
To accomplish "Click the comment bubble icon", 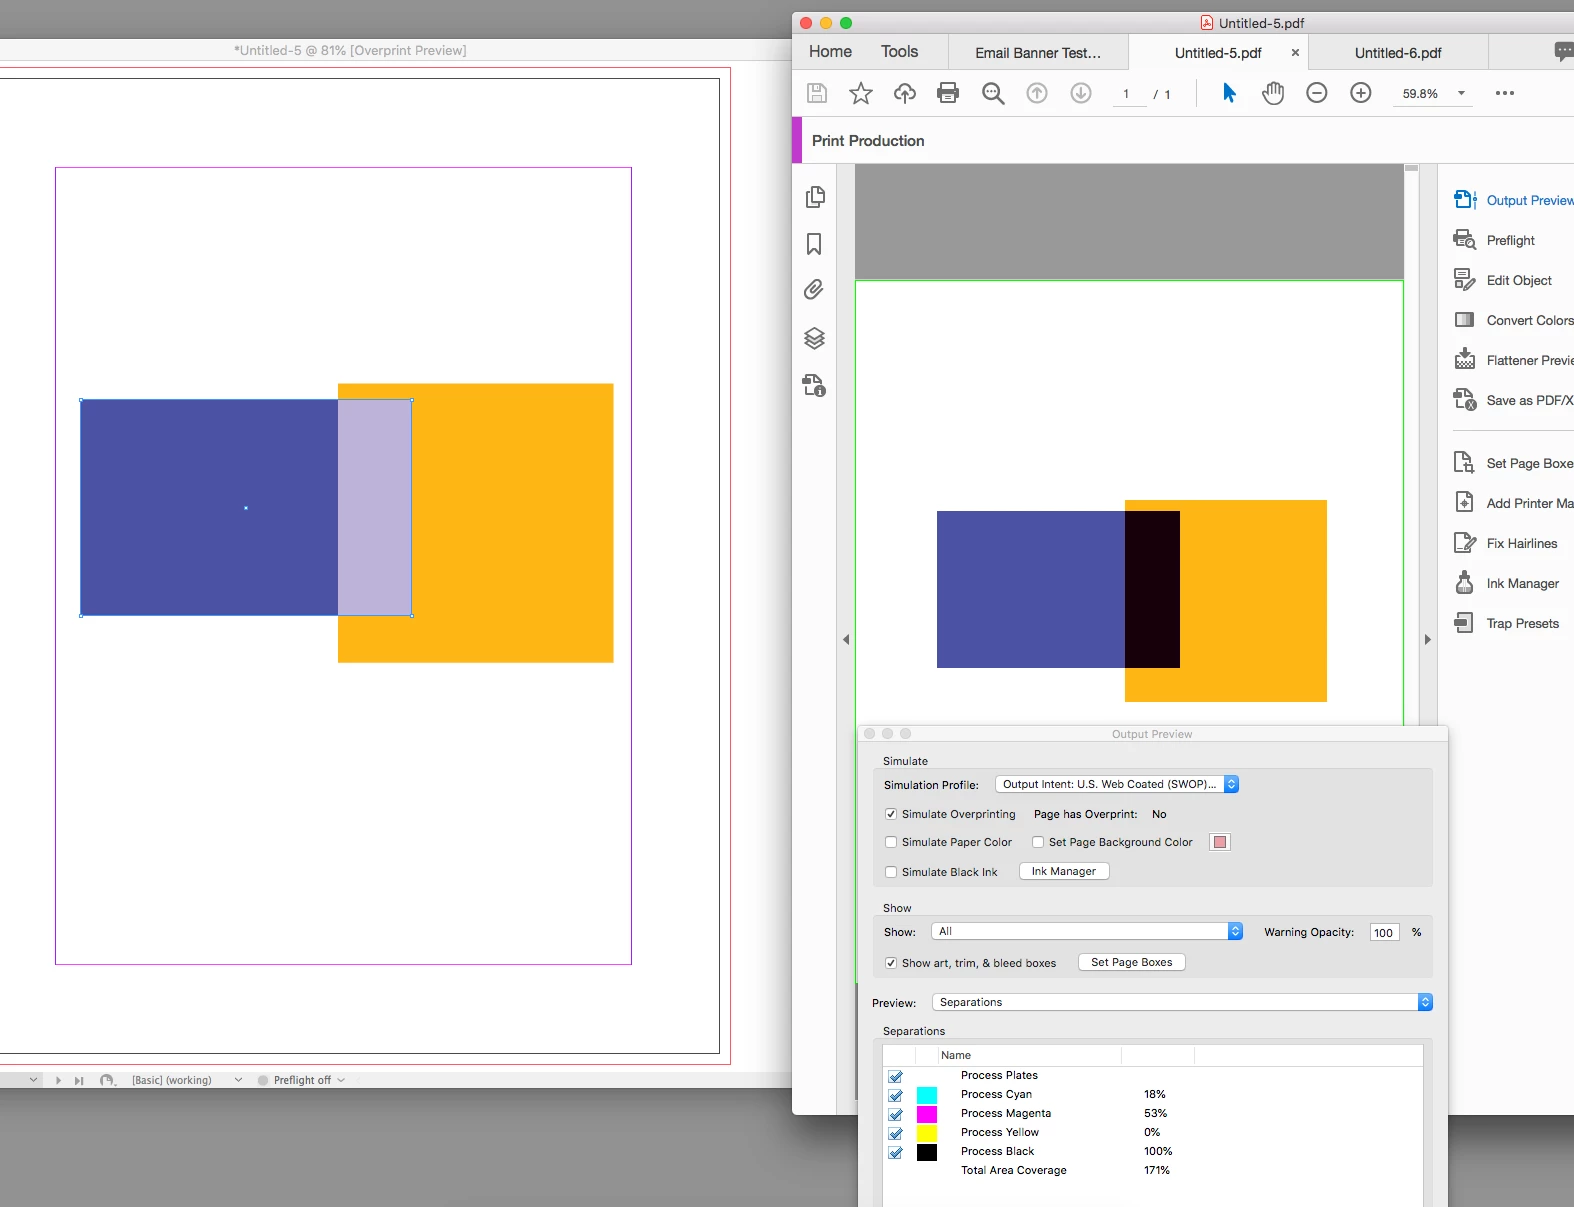I will pyautogui.click(x=1564, y=52).
